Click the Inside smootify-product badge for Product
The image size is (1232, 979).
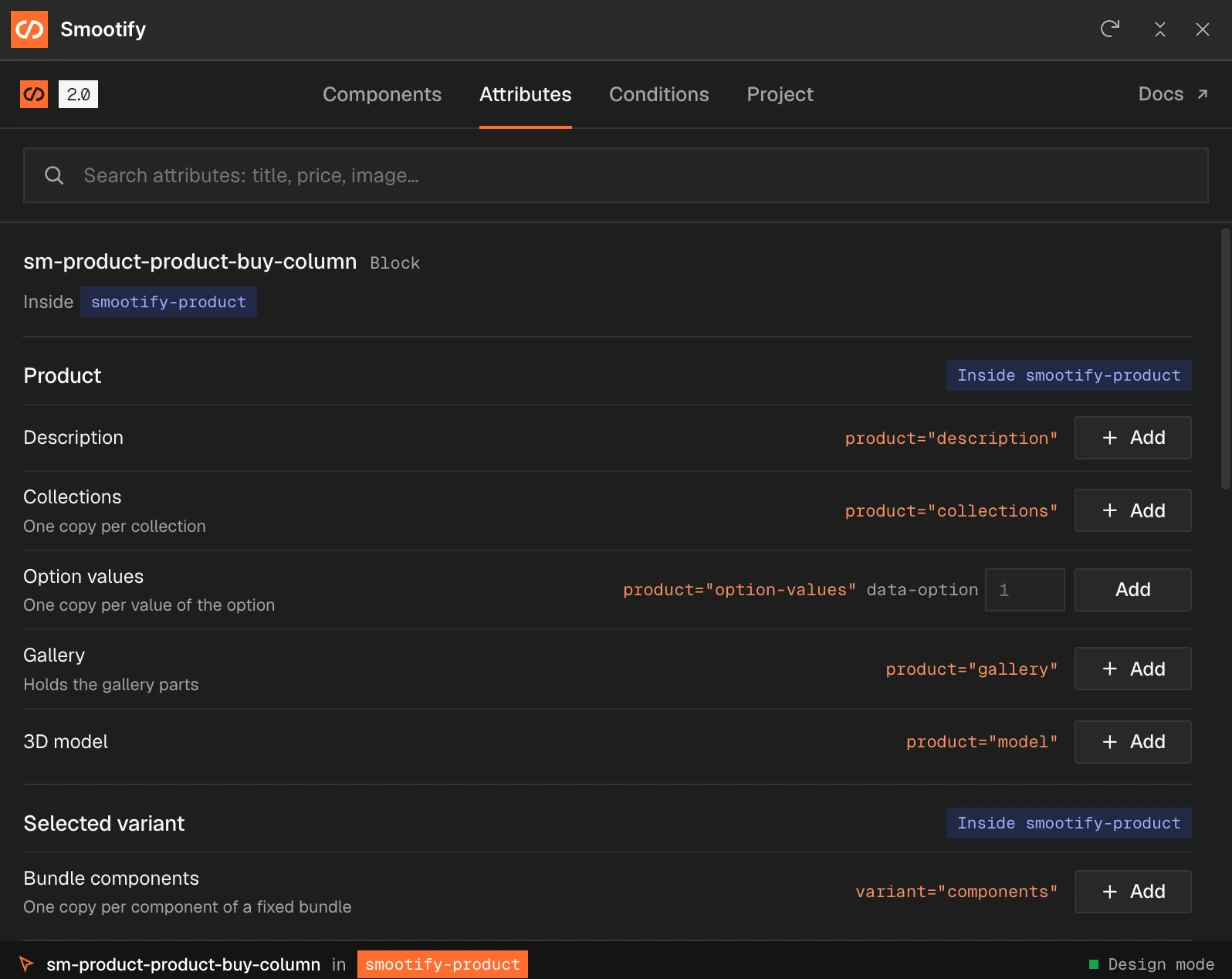click(x=1069, y=376)
